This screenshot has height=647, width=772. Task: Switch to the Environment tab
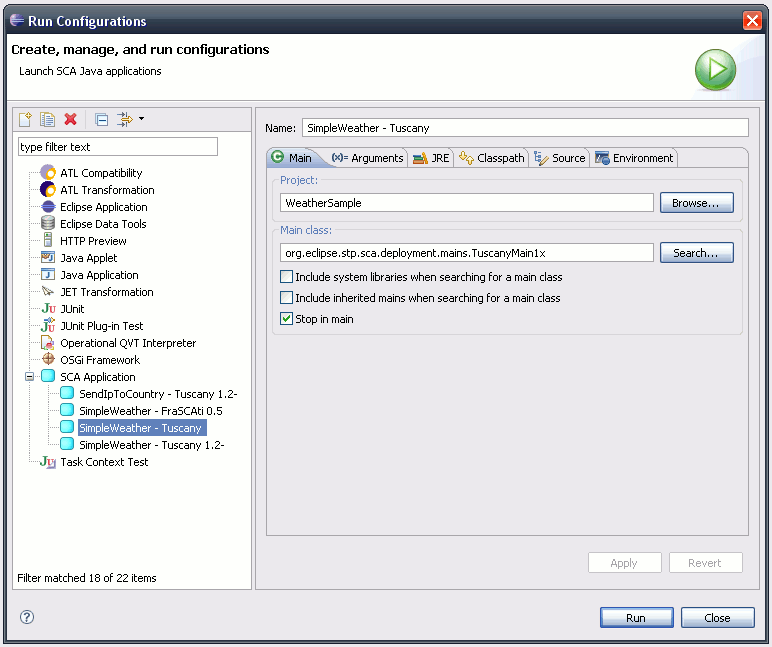coord(634,158)
